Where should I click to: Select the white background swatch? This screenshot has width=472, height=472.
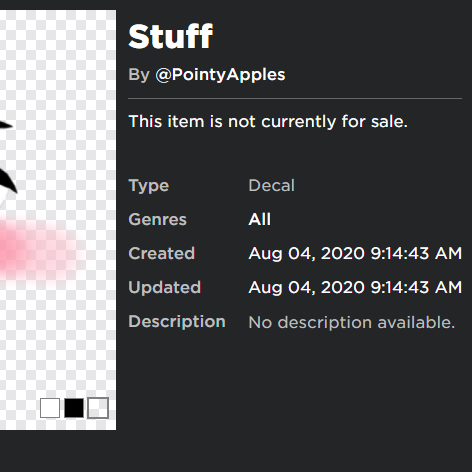[50, 408]
